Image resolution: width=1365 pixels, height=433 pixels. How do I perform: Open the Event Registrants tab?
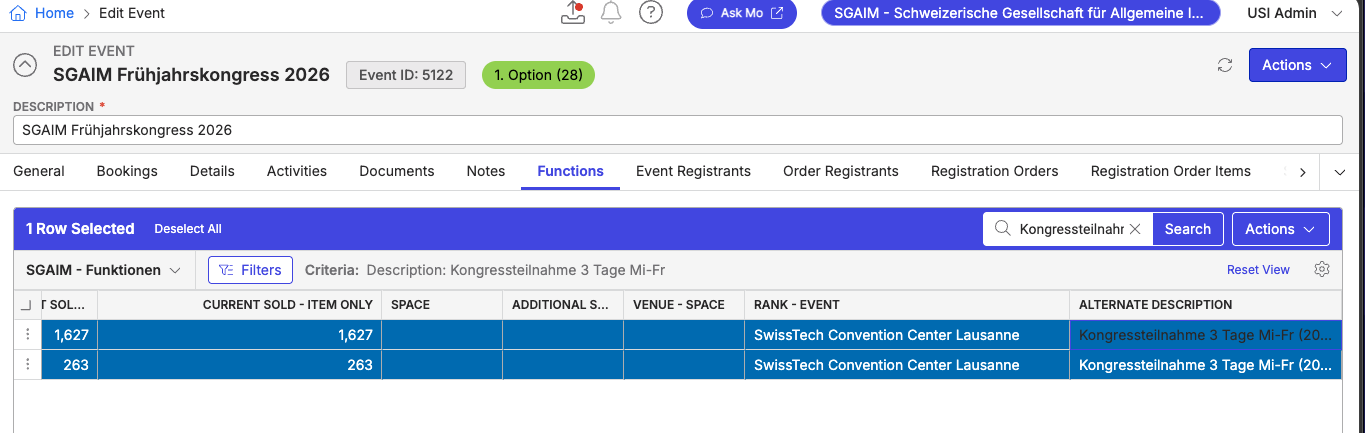(x=693, y=171)
